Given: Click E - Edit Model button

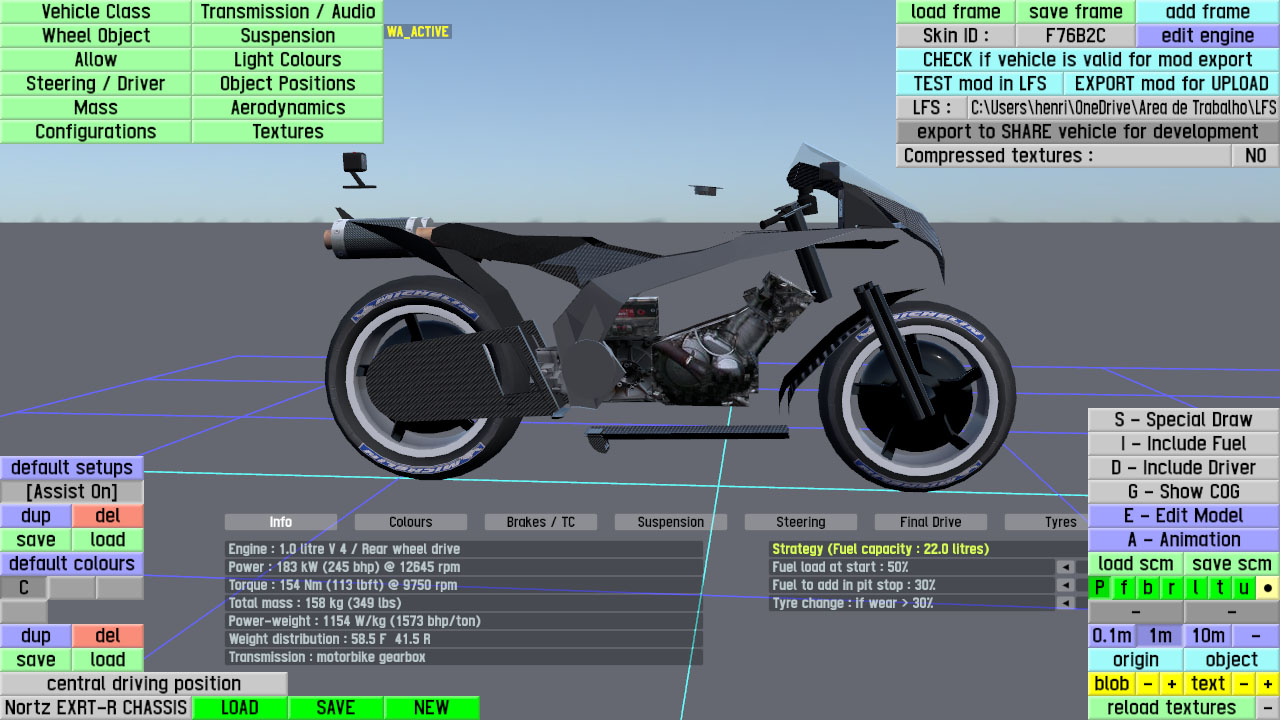Looking at the screenshot, I should [x=1184, y=516].
